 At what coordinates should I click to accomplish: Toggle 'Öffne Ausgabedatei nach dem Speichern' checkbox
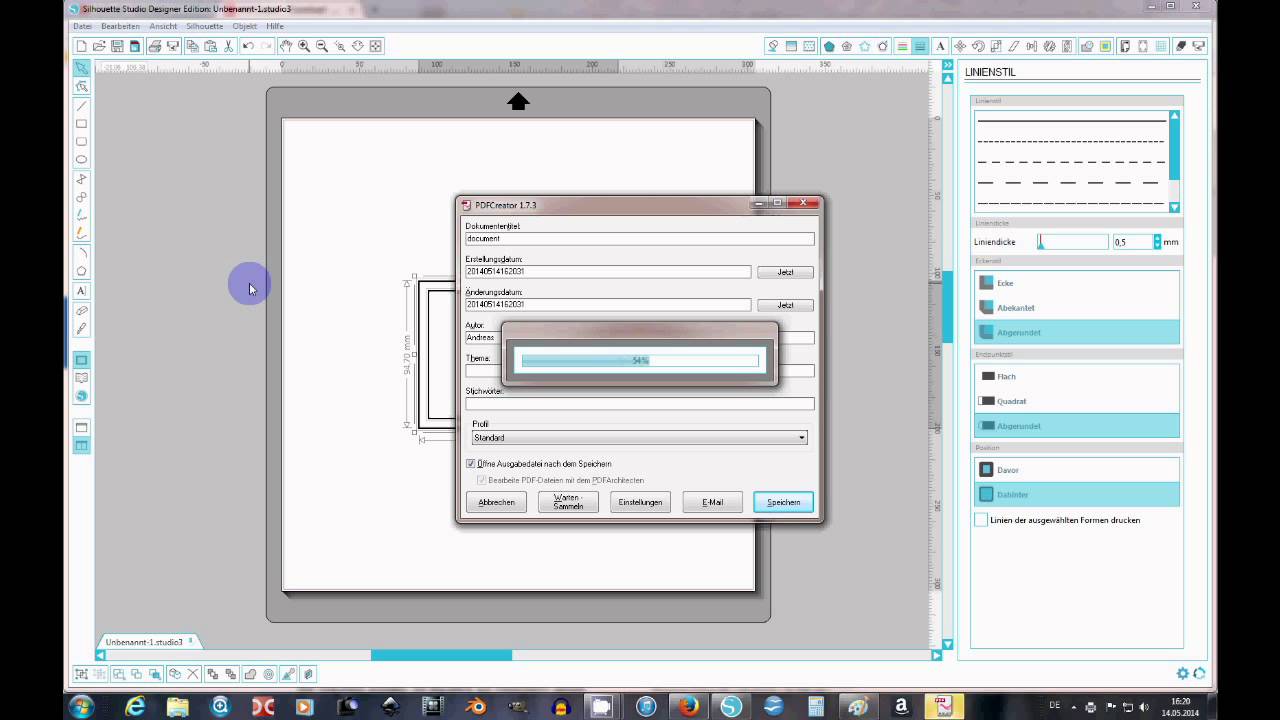click(471, 464)
